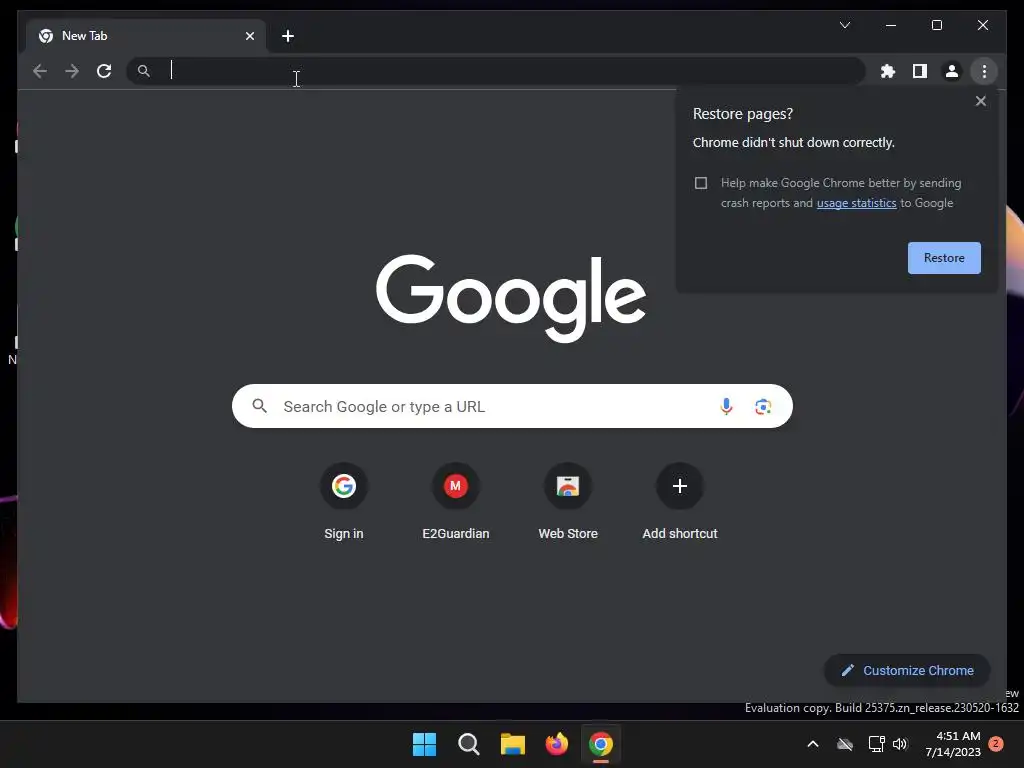Open File Explorer from taskbar
The image size is (1024, 768).
pos(513,744)
